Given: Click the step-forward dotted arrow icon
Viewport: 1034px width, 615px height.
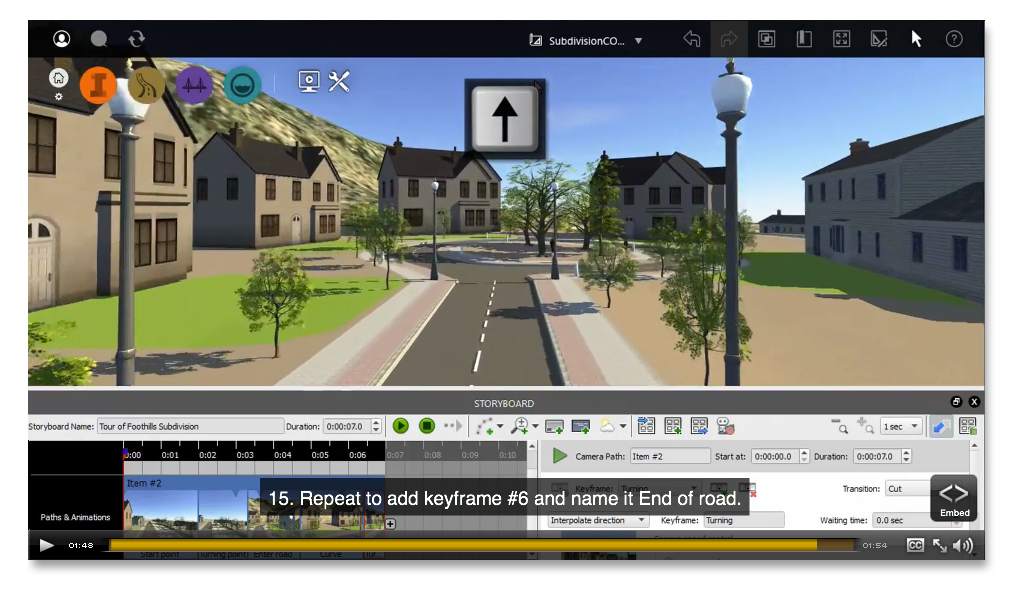Looking at the screenshot, I should coord(452,426).
